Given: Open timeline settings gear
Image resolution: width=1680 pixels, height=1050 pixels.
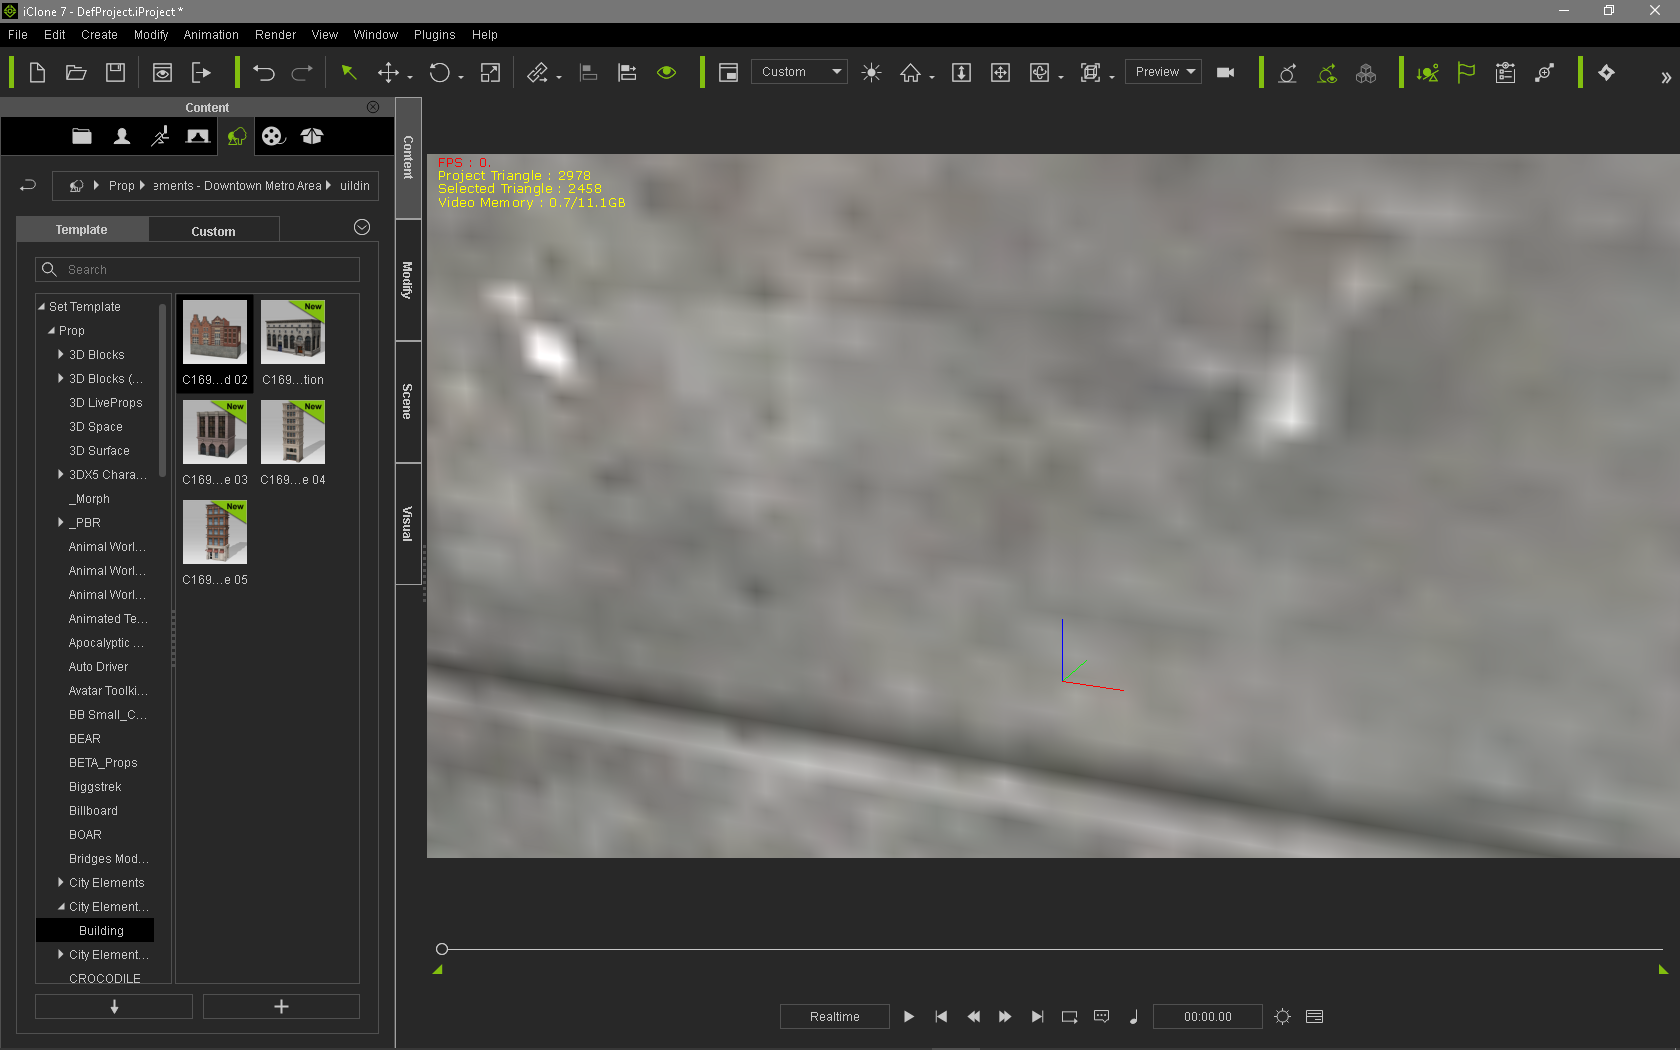Looking at the screenshot, I should 1283,1017.
